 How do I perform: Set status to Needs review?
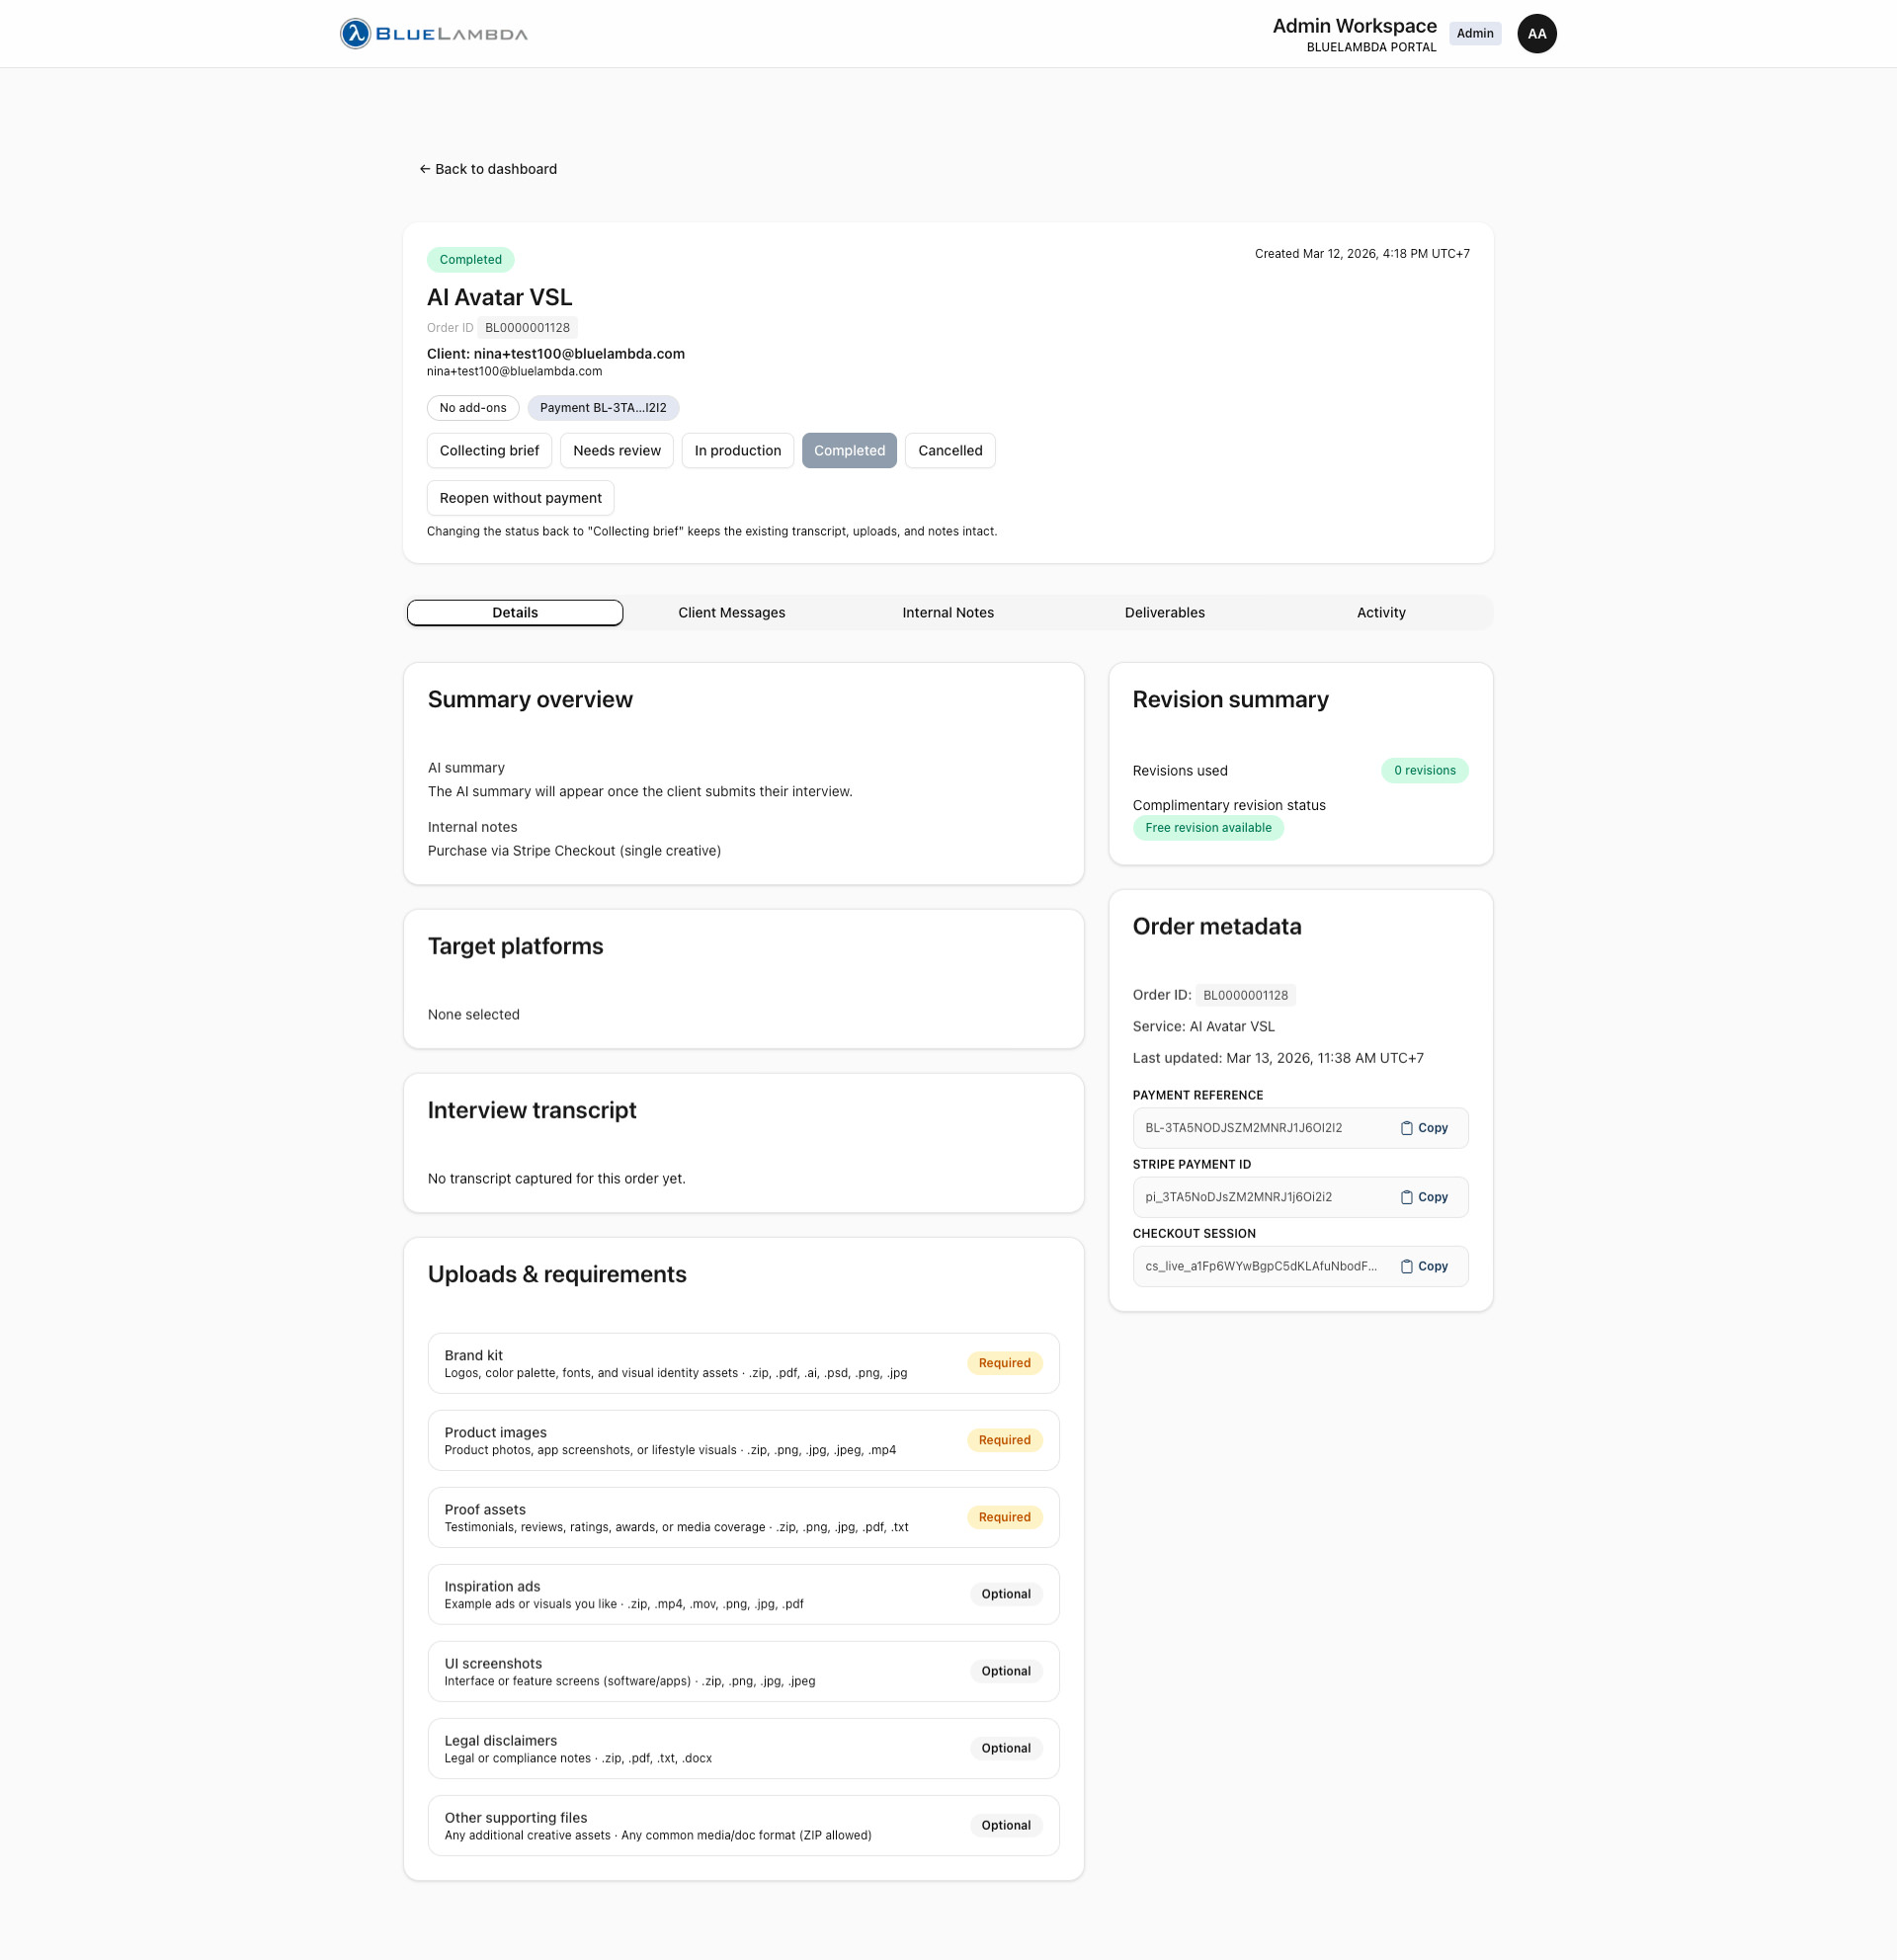click(617, 450)
